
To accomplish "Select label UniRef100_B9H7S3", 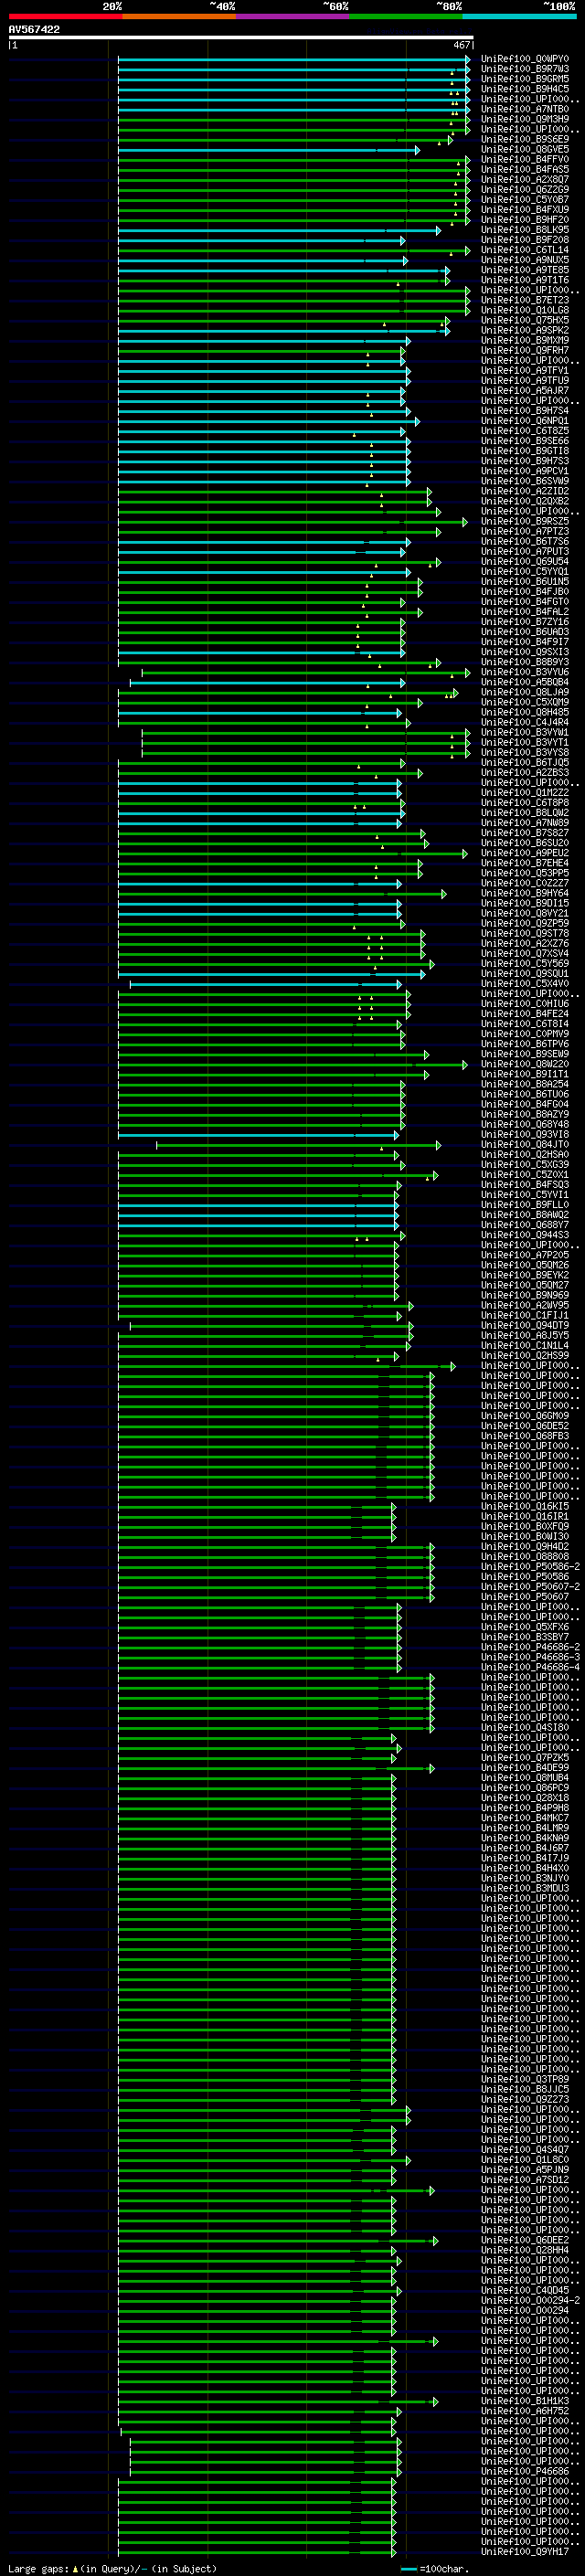I will point(525,461).
